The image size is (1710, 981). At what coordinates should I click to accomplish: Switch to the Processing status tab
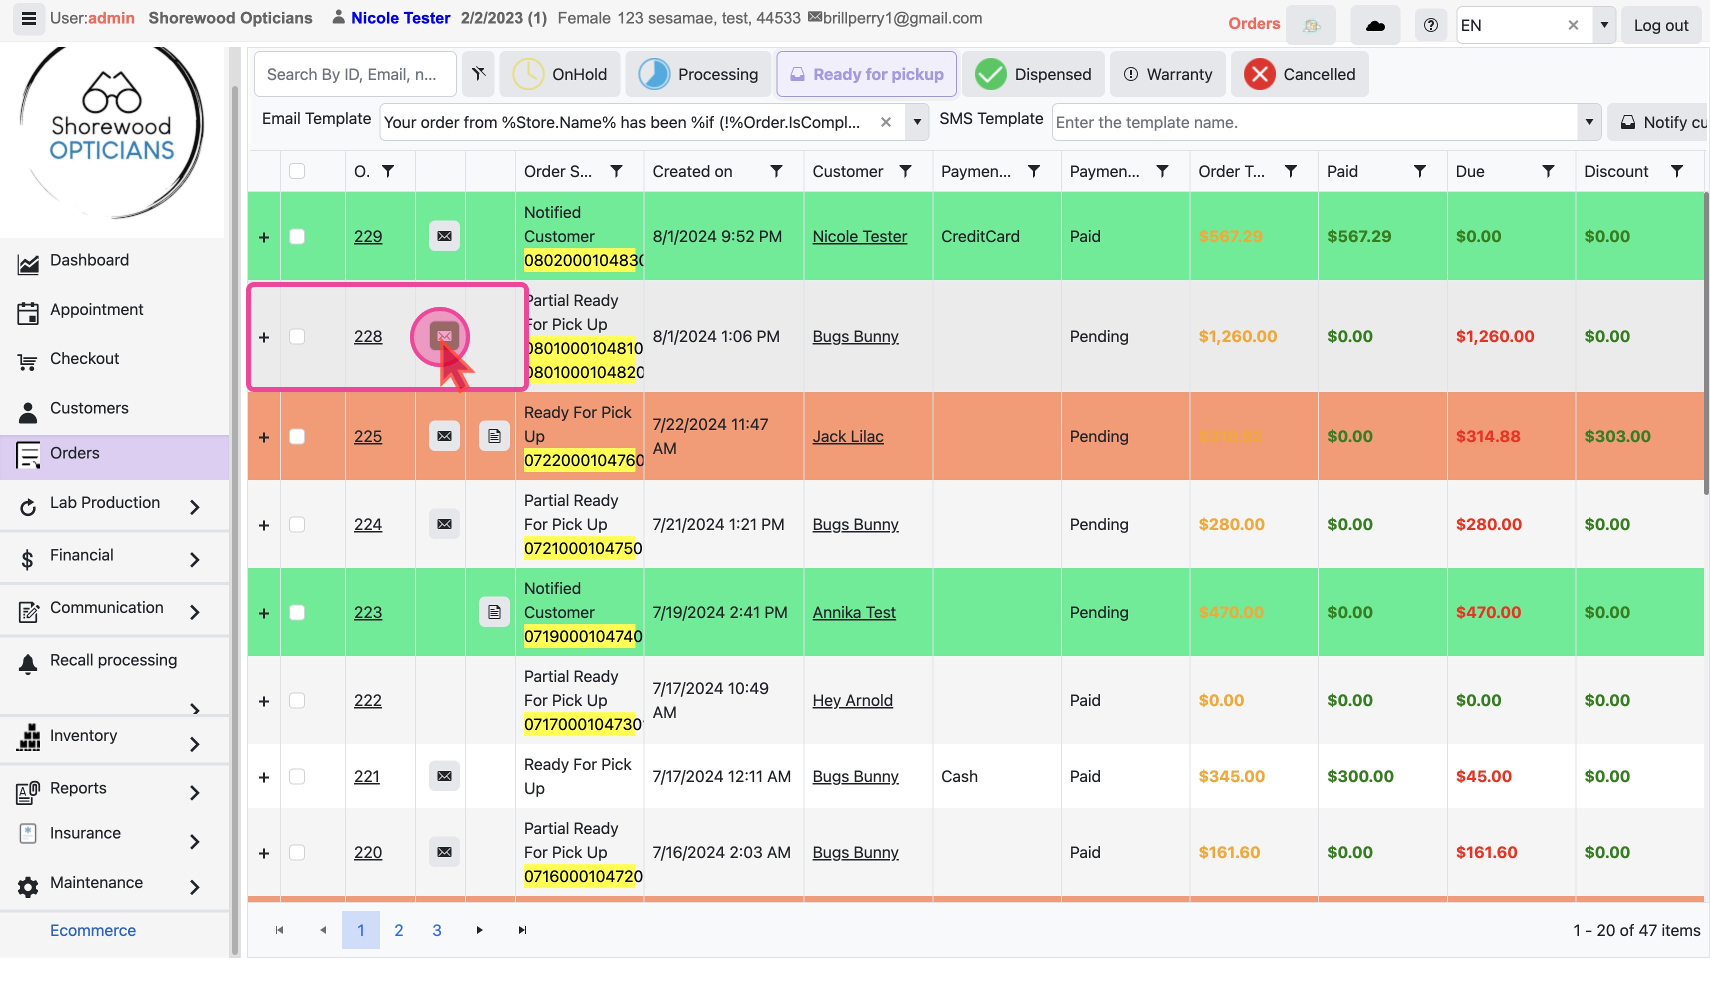click(x=698, y=74)
